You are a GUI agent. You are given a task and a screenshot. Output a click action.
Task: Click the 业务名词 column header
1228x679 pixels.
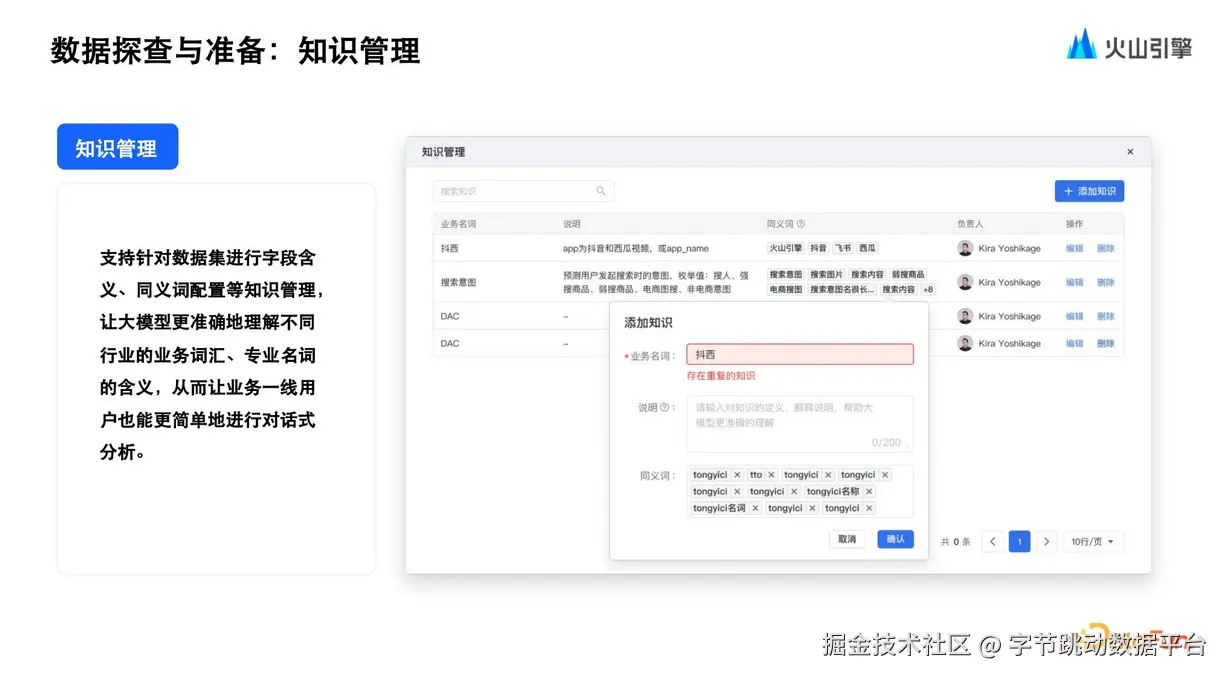pyautogui.click(x=459, y=224)
